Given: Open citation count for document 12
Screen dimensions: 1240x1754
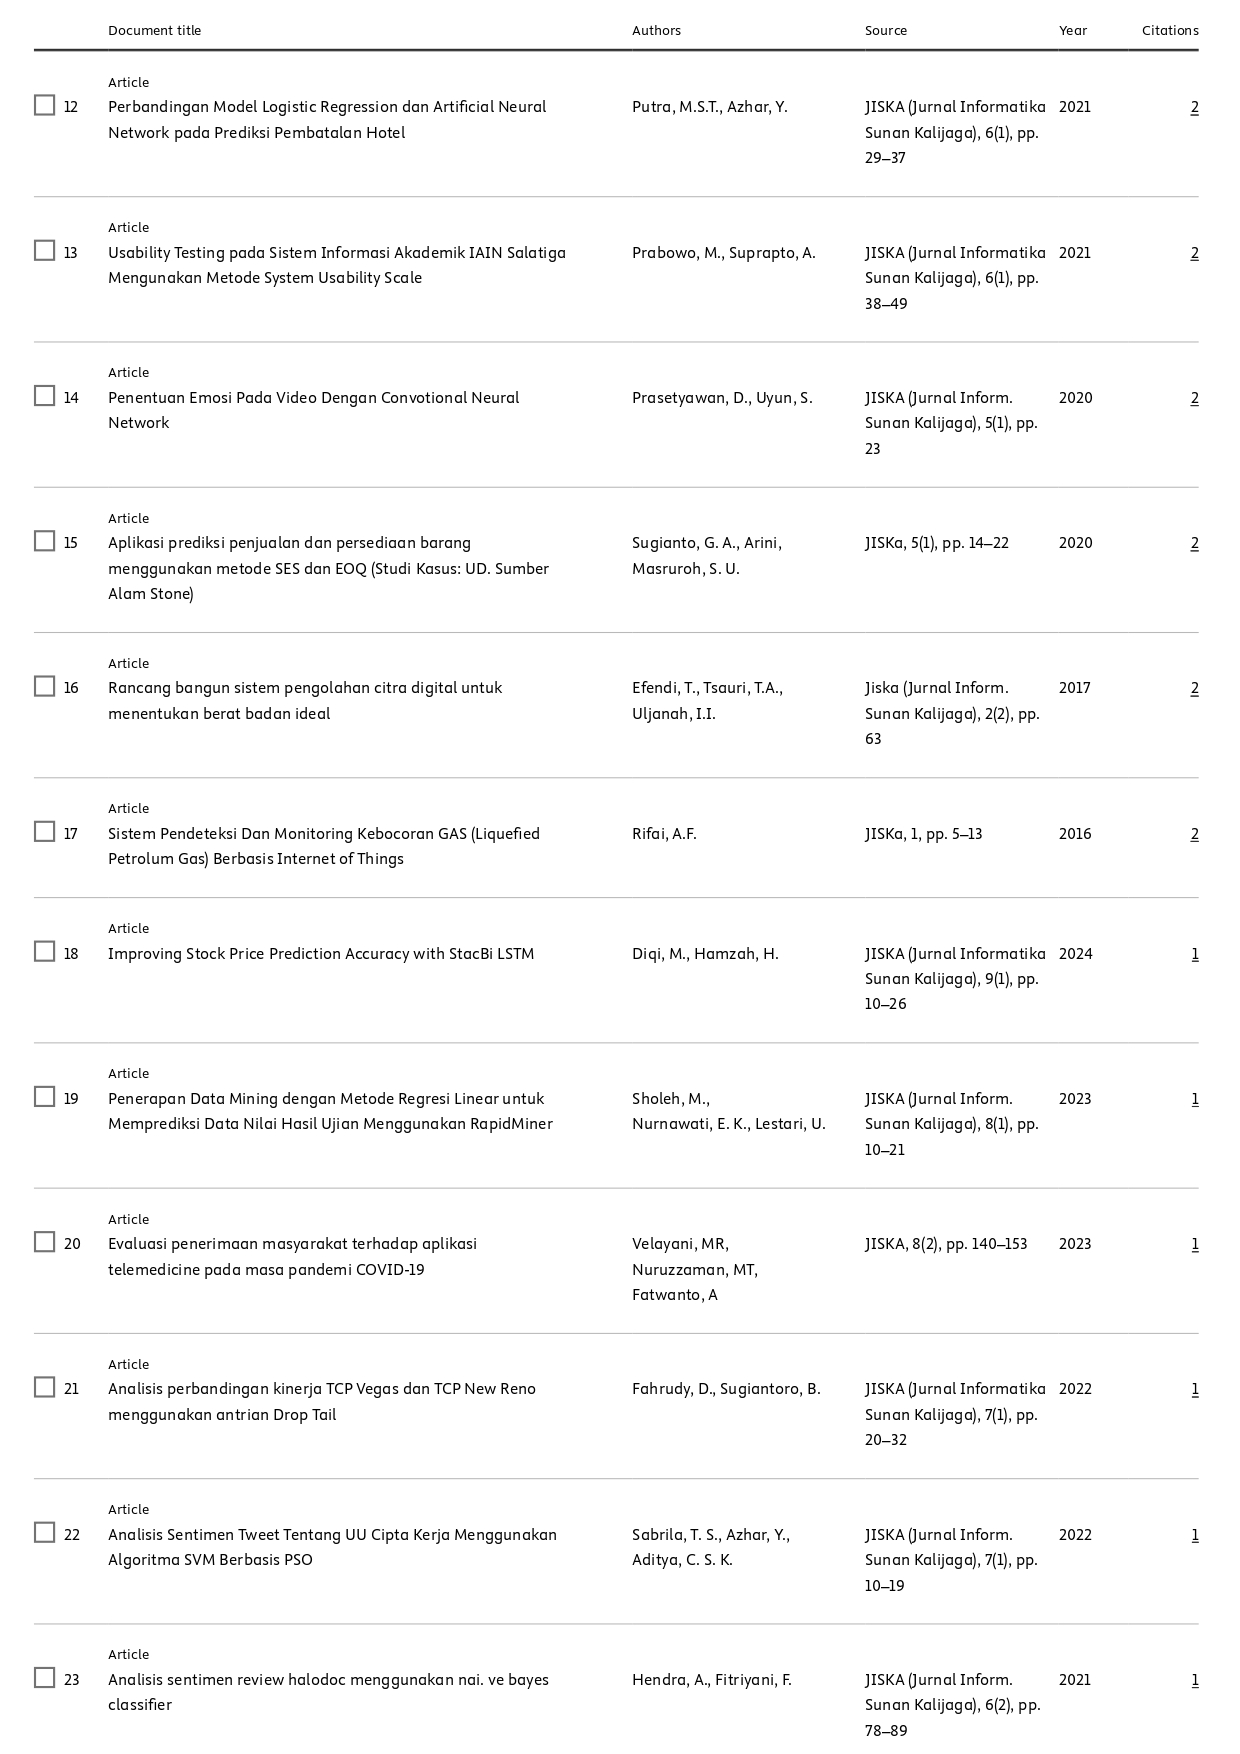Looking at the screenshot, I should 1194,107.
